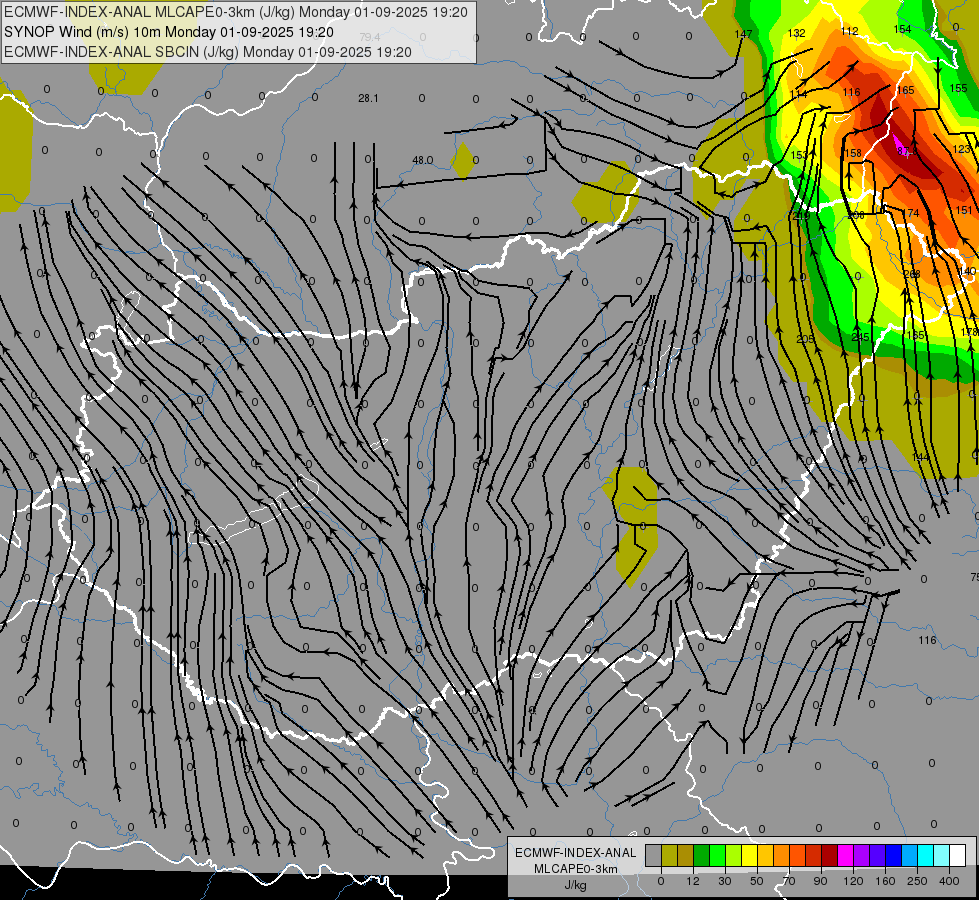Click the 147 value on the map
This screenshot has height=900, width=979.
(x=743, y=34)
